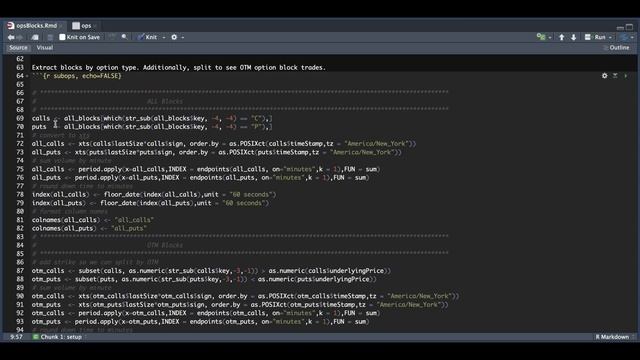Click 'otm_calls' at start of line 87
This screenshot has height=360, width=640.
[48, 271]
